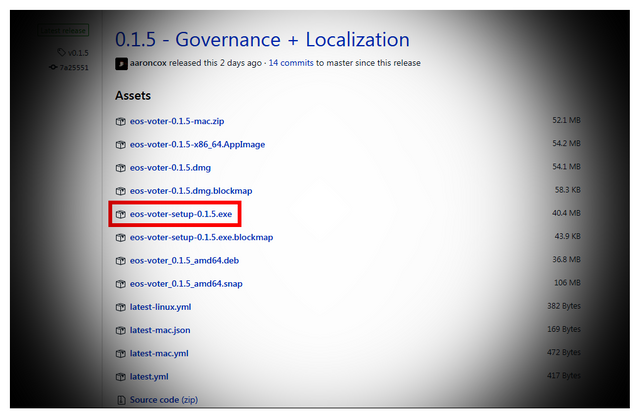Screen dimensions: 640x419
Task: Download eos-voter_0.1.5_amd64.deb package
Action: 184,261
